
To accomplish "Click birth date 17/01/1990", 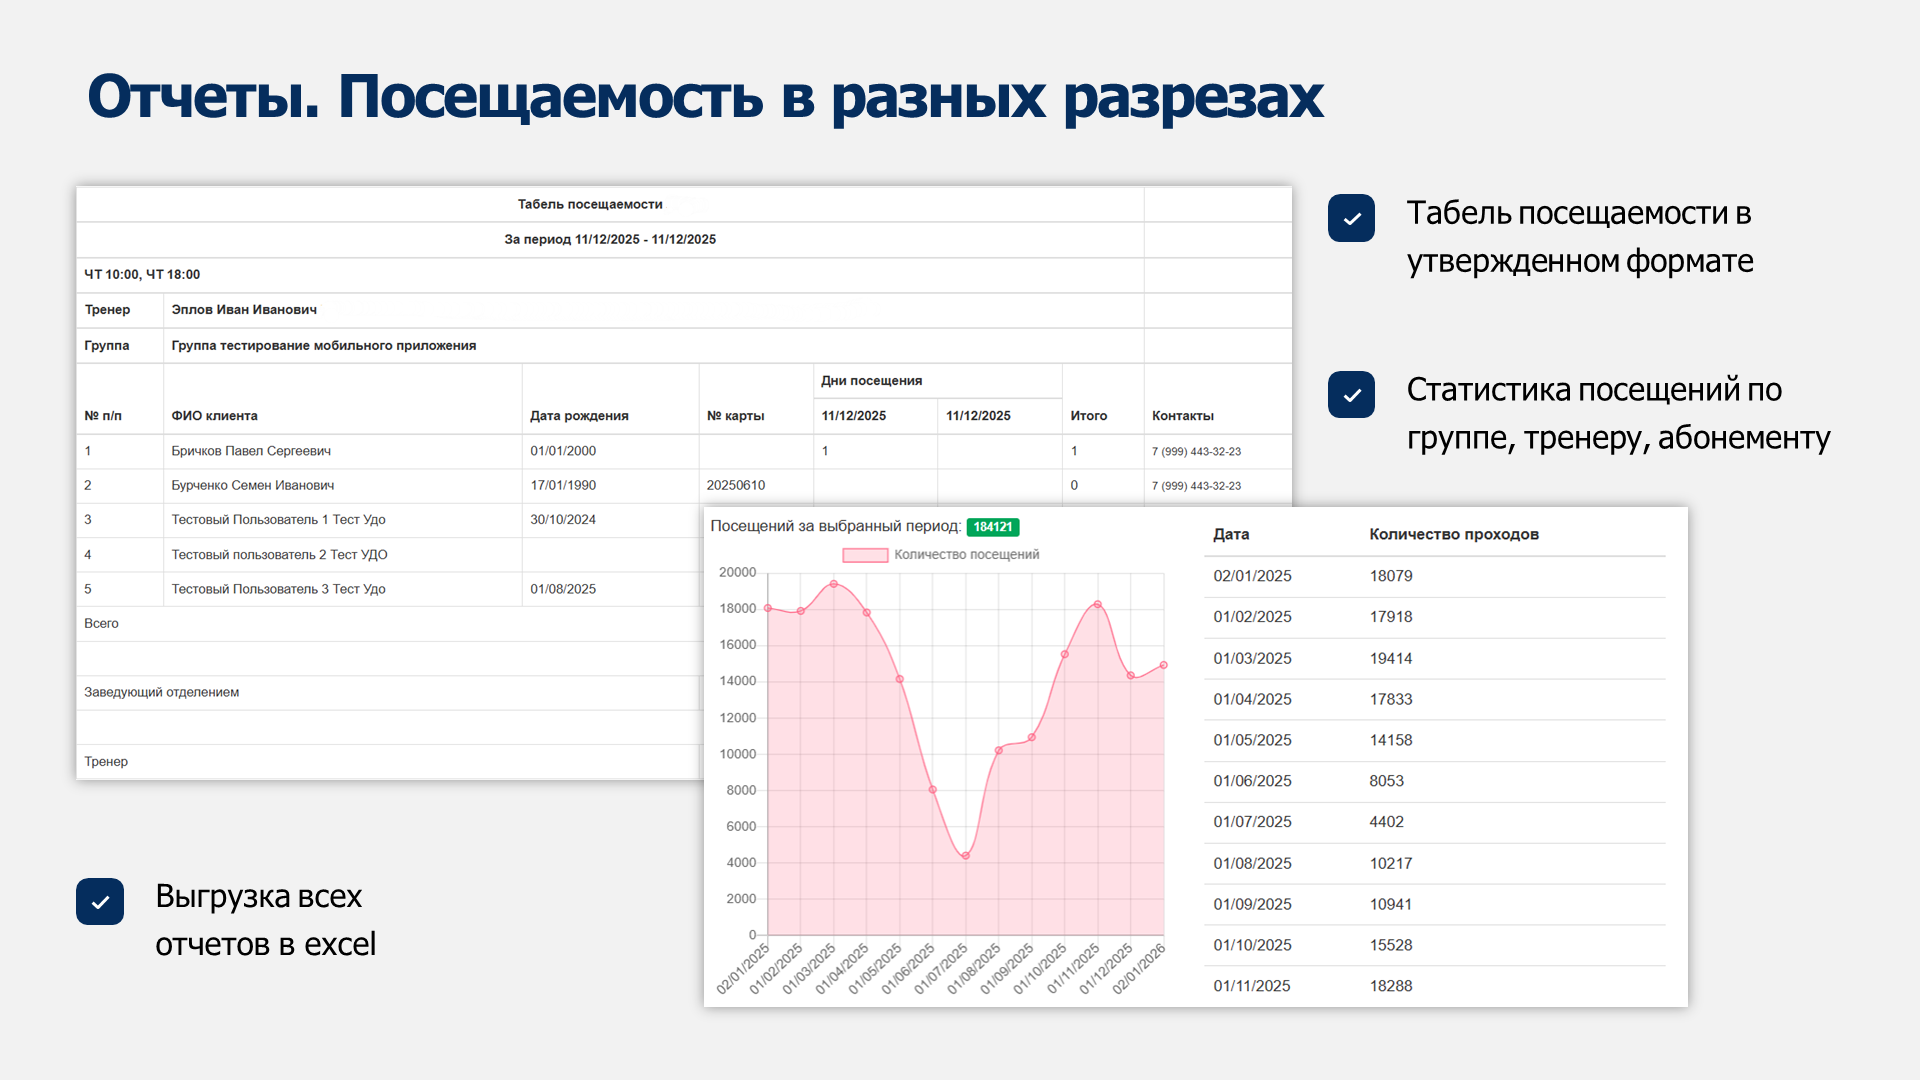I will [x=563, y=485].
